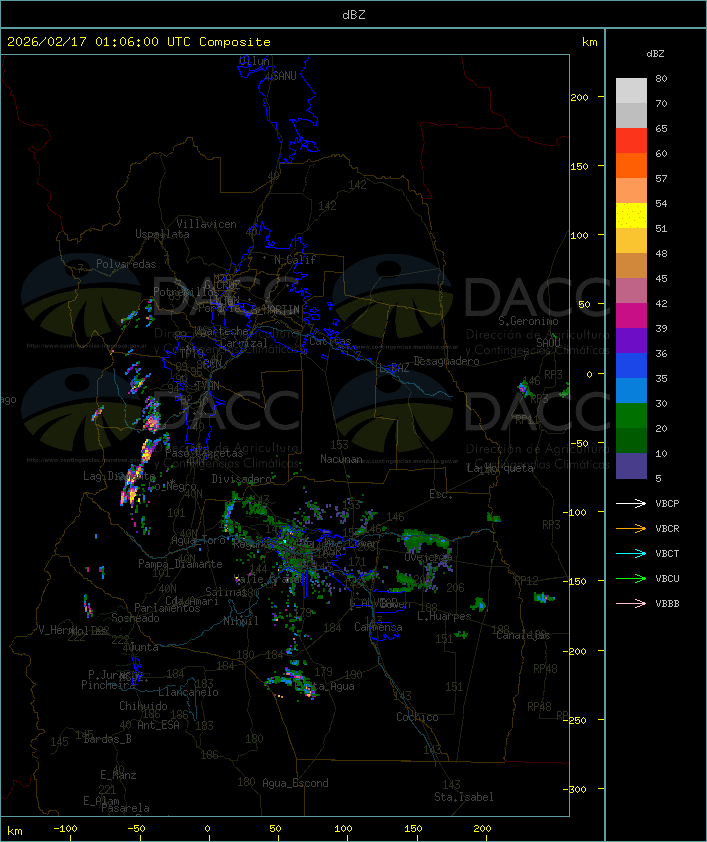Screen dimensions: 707x842
Task: Click the Pampa_Diamante map label
Action: click(180, 564)
